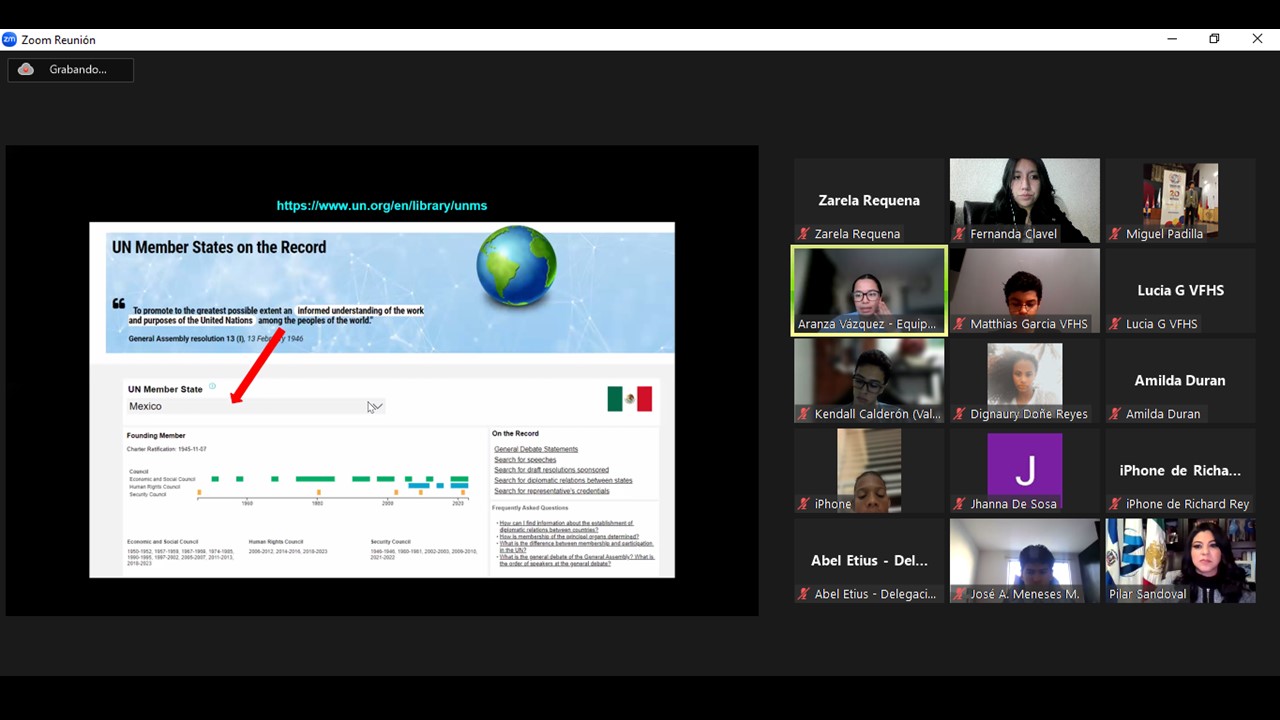1280x720 pixels.
Task: Click the cloud recording icon
Action: (x=26, y=69)
